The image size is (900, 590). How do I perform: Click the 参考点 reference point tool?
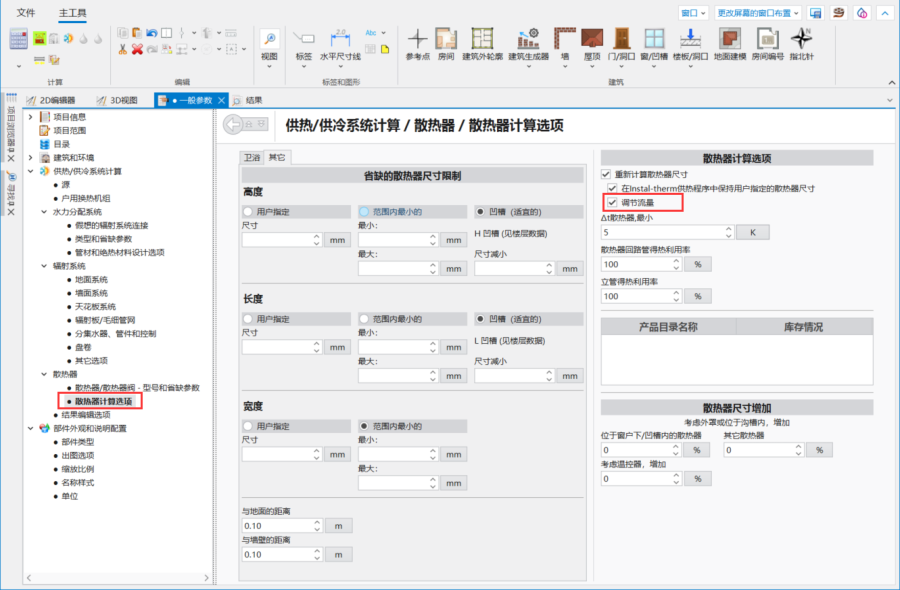[x=417, y=41]
